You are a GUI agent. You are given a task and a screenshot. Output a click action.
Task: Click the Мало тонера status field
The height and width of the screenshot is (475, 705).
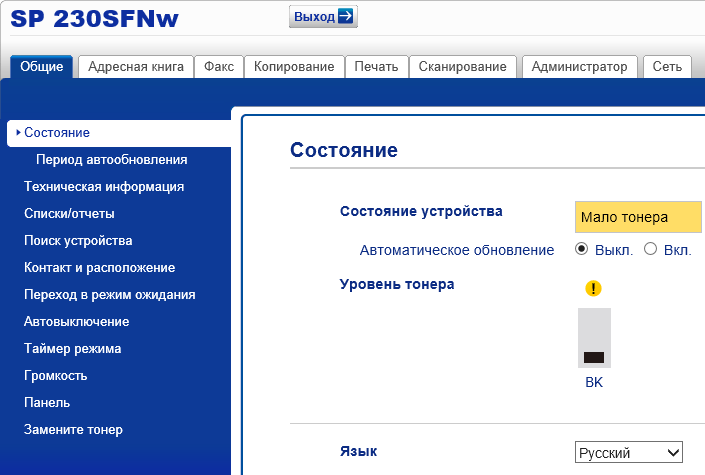[x=638, y=217]
